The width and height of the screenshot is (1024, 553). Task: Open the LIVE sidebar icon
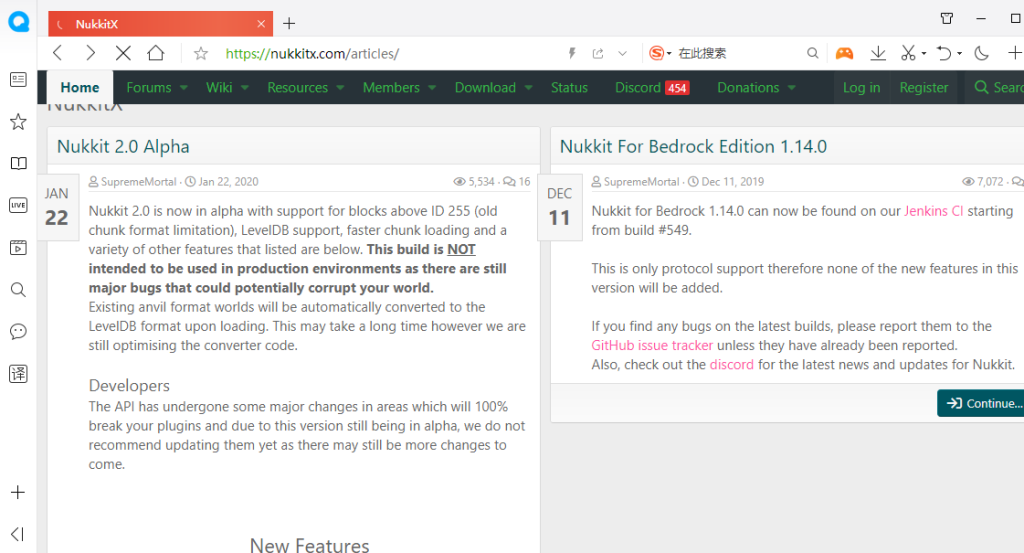pyautogui.click(x=18, y=205)
